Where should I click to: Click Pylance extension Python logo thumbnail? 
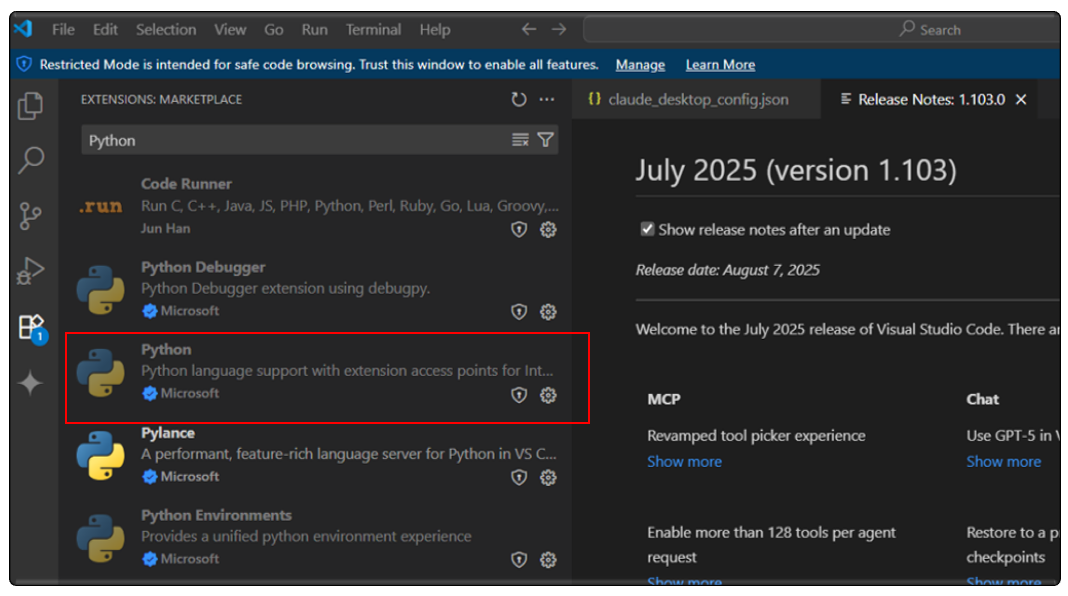coord(101,455)
